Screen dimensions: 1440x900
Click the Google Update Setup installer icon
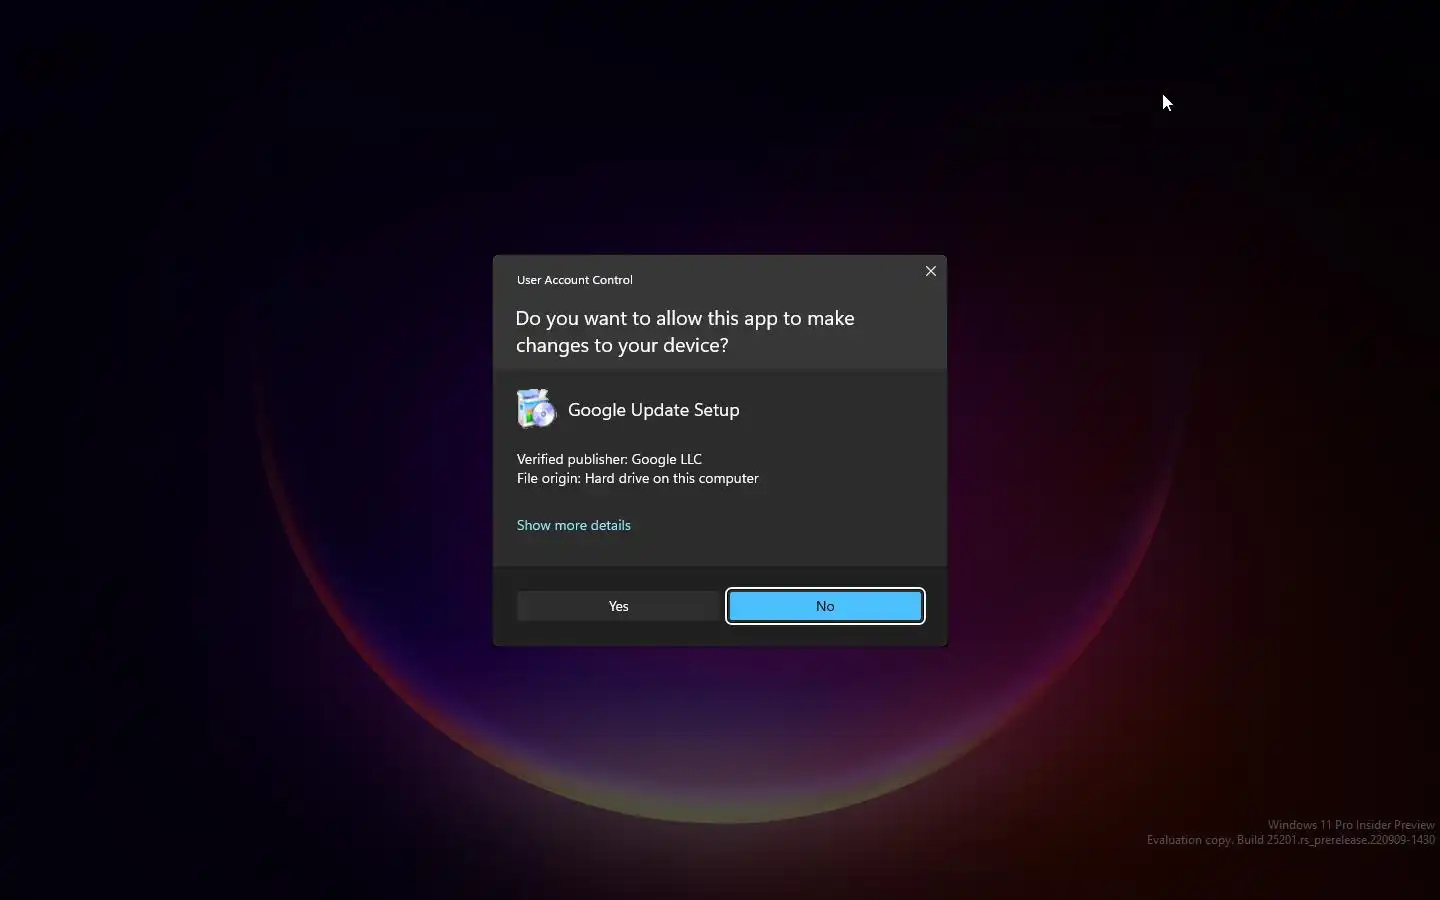coord(536,409)
